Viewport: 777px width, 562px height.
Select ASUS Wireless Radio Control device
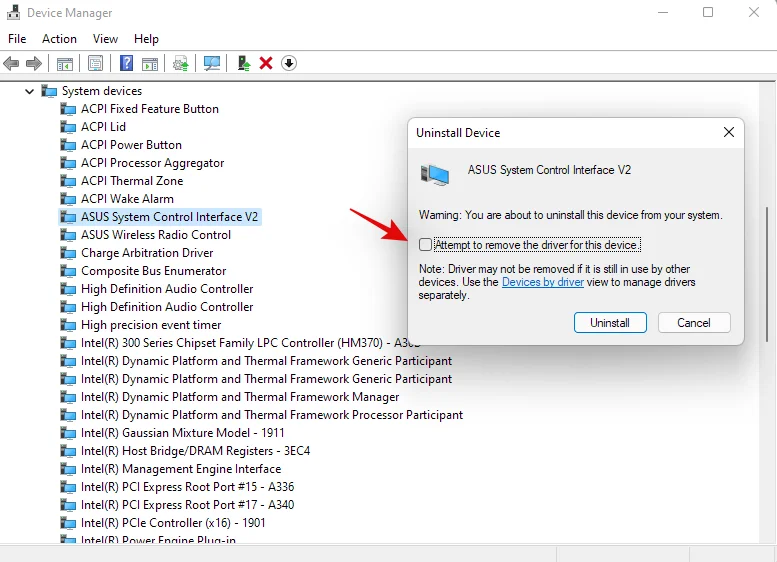point(155,235)
